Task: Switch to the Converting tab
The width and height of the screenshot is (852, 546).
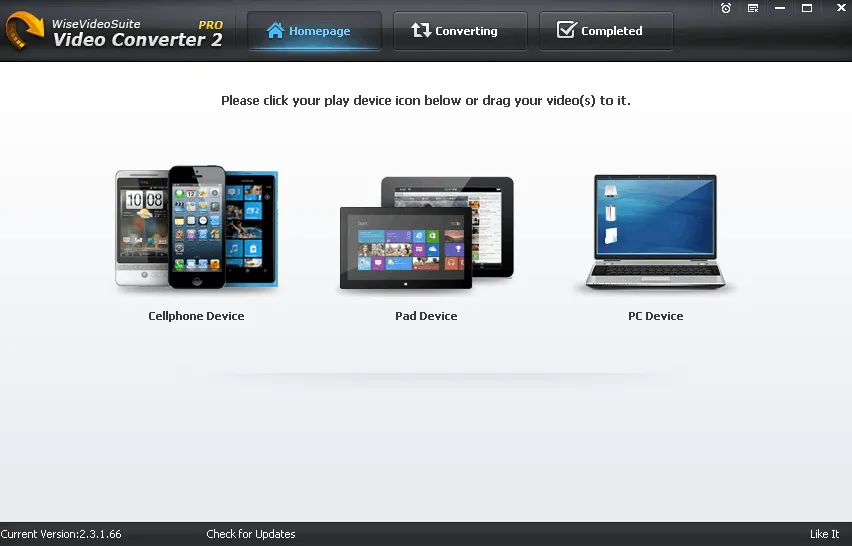Action: [x=460, y=31]
